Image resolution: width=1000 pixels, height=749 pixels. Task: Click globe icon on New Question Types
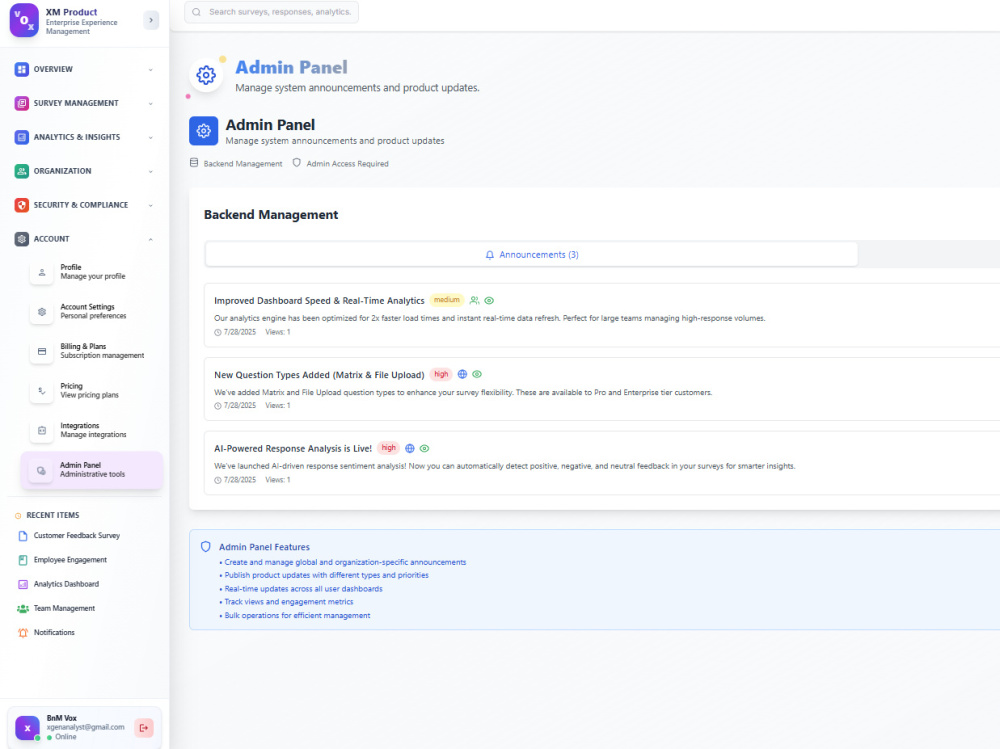462,374
